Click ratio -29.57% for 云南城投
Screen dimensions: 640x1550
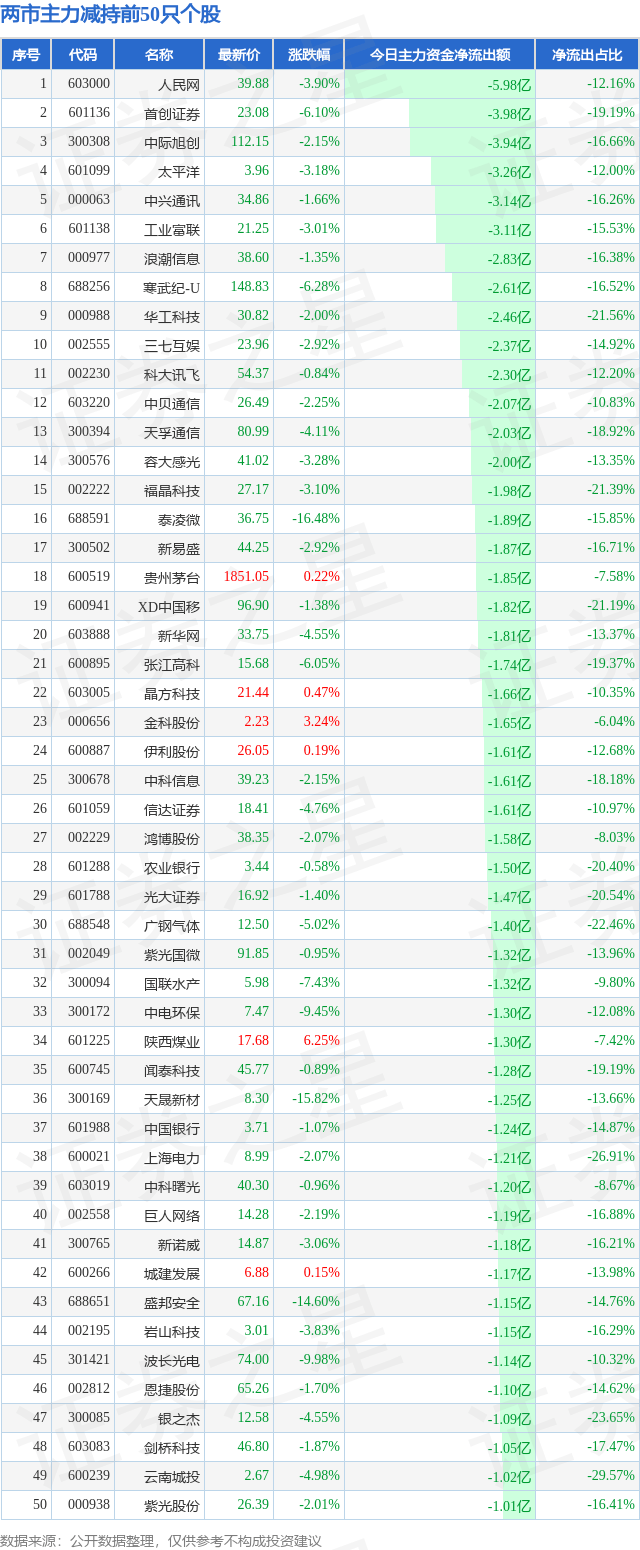(x=611, y=1476)
